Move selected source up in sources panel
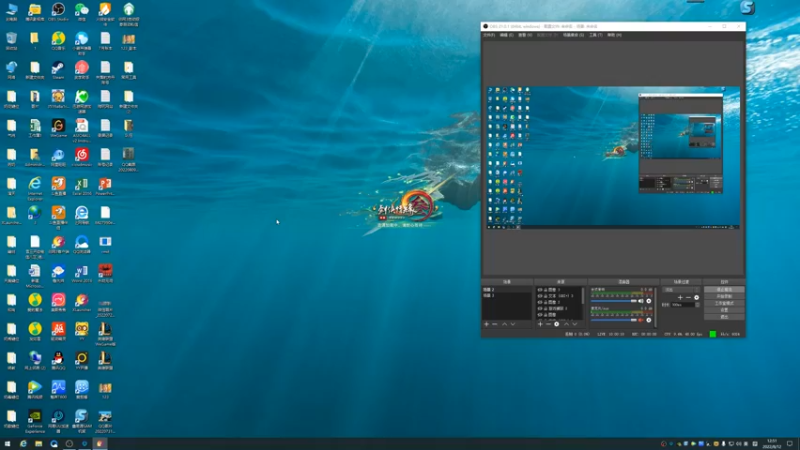 pyautogui.click(x=566, y=324)
